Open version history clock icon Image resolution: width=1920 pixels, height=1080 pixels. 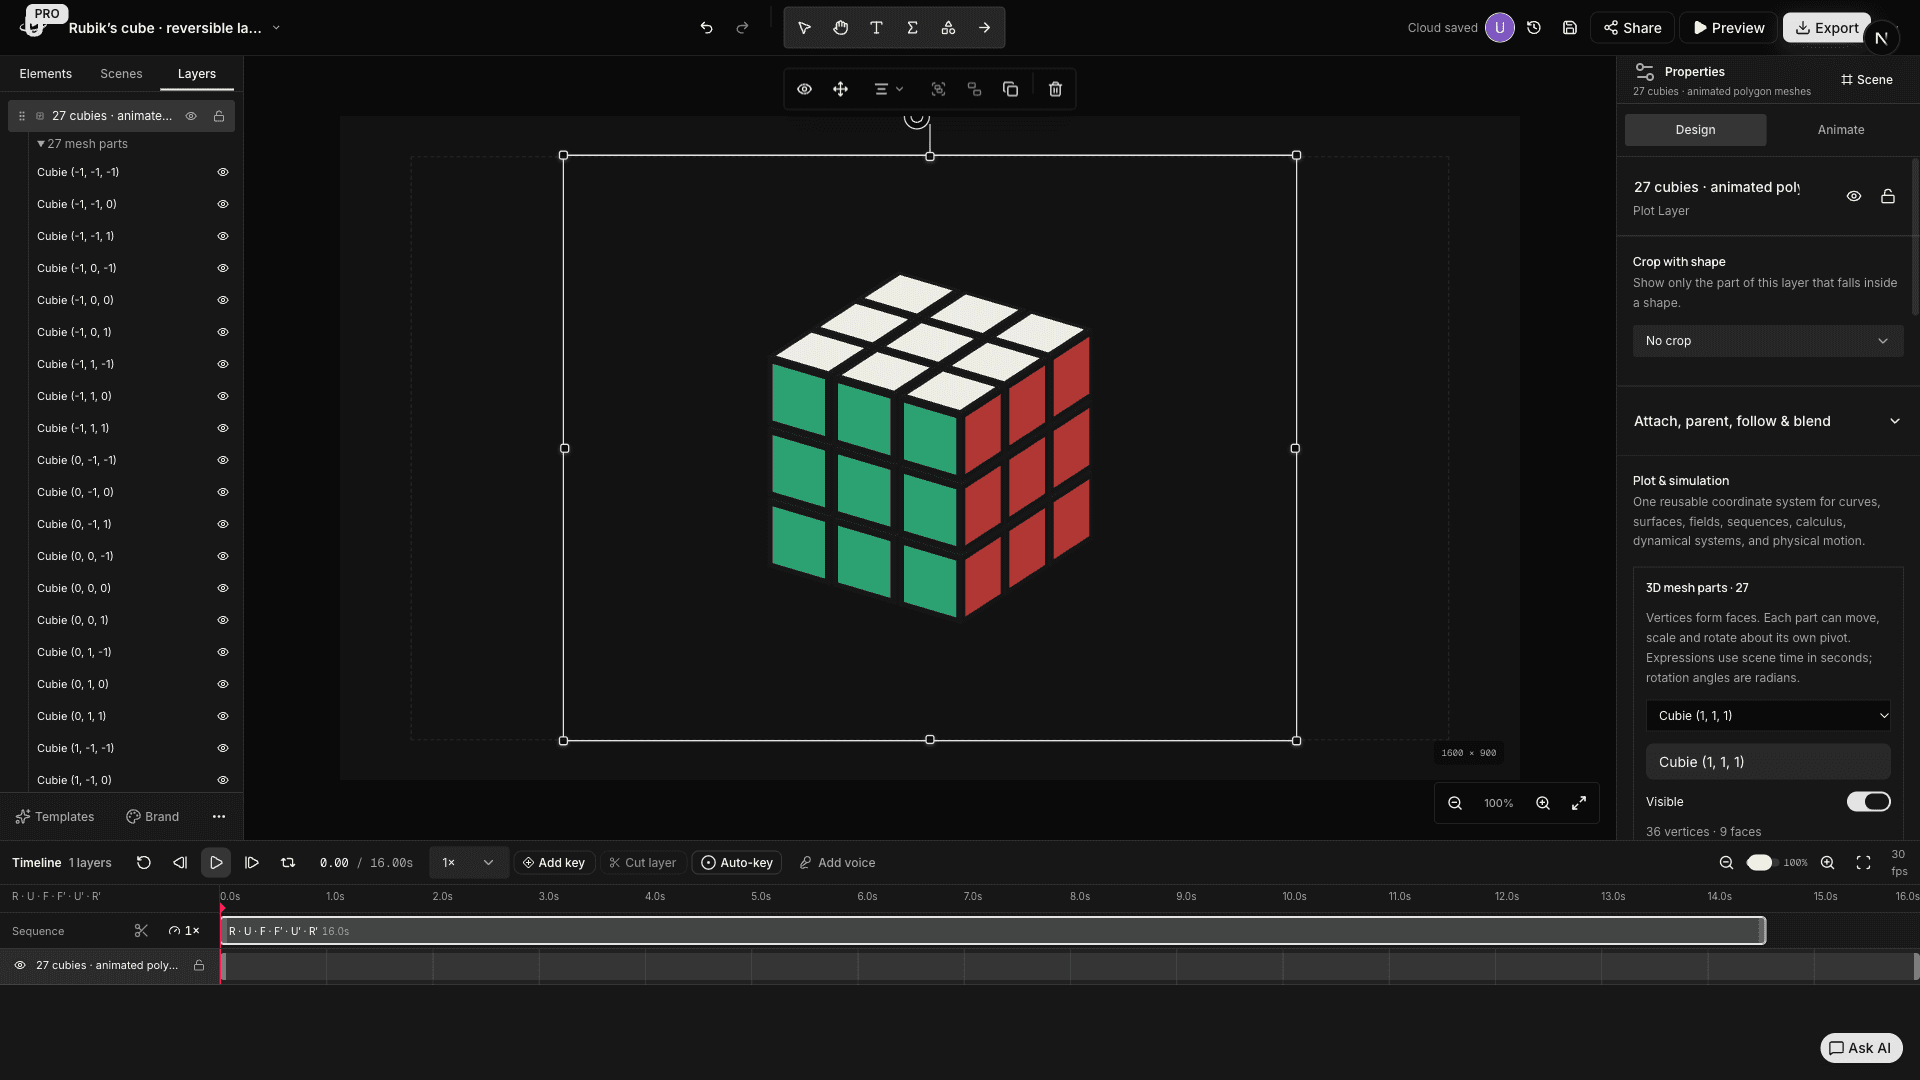point(1534,28)
